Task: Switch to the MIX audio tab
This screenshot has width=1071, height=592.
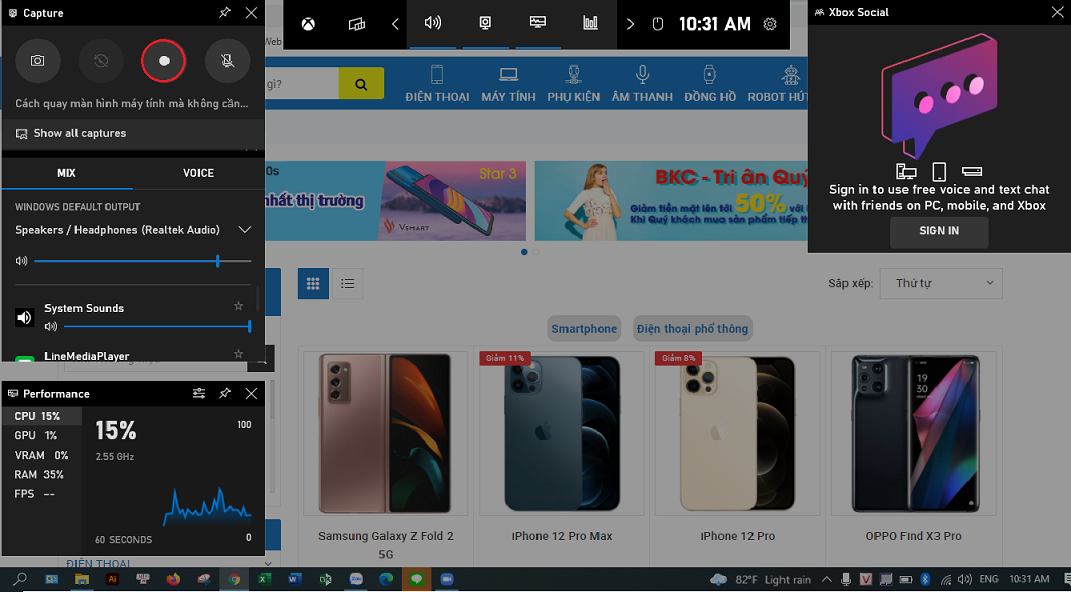Action: click(66, 173)
